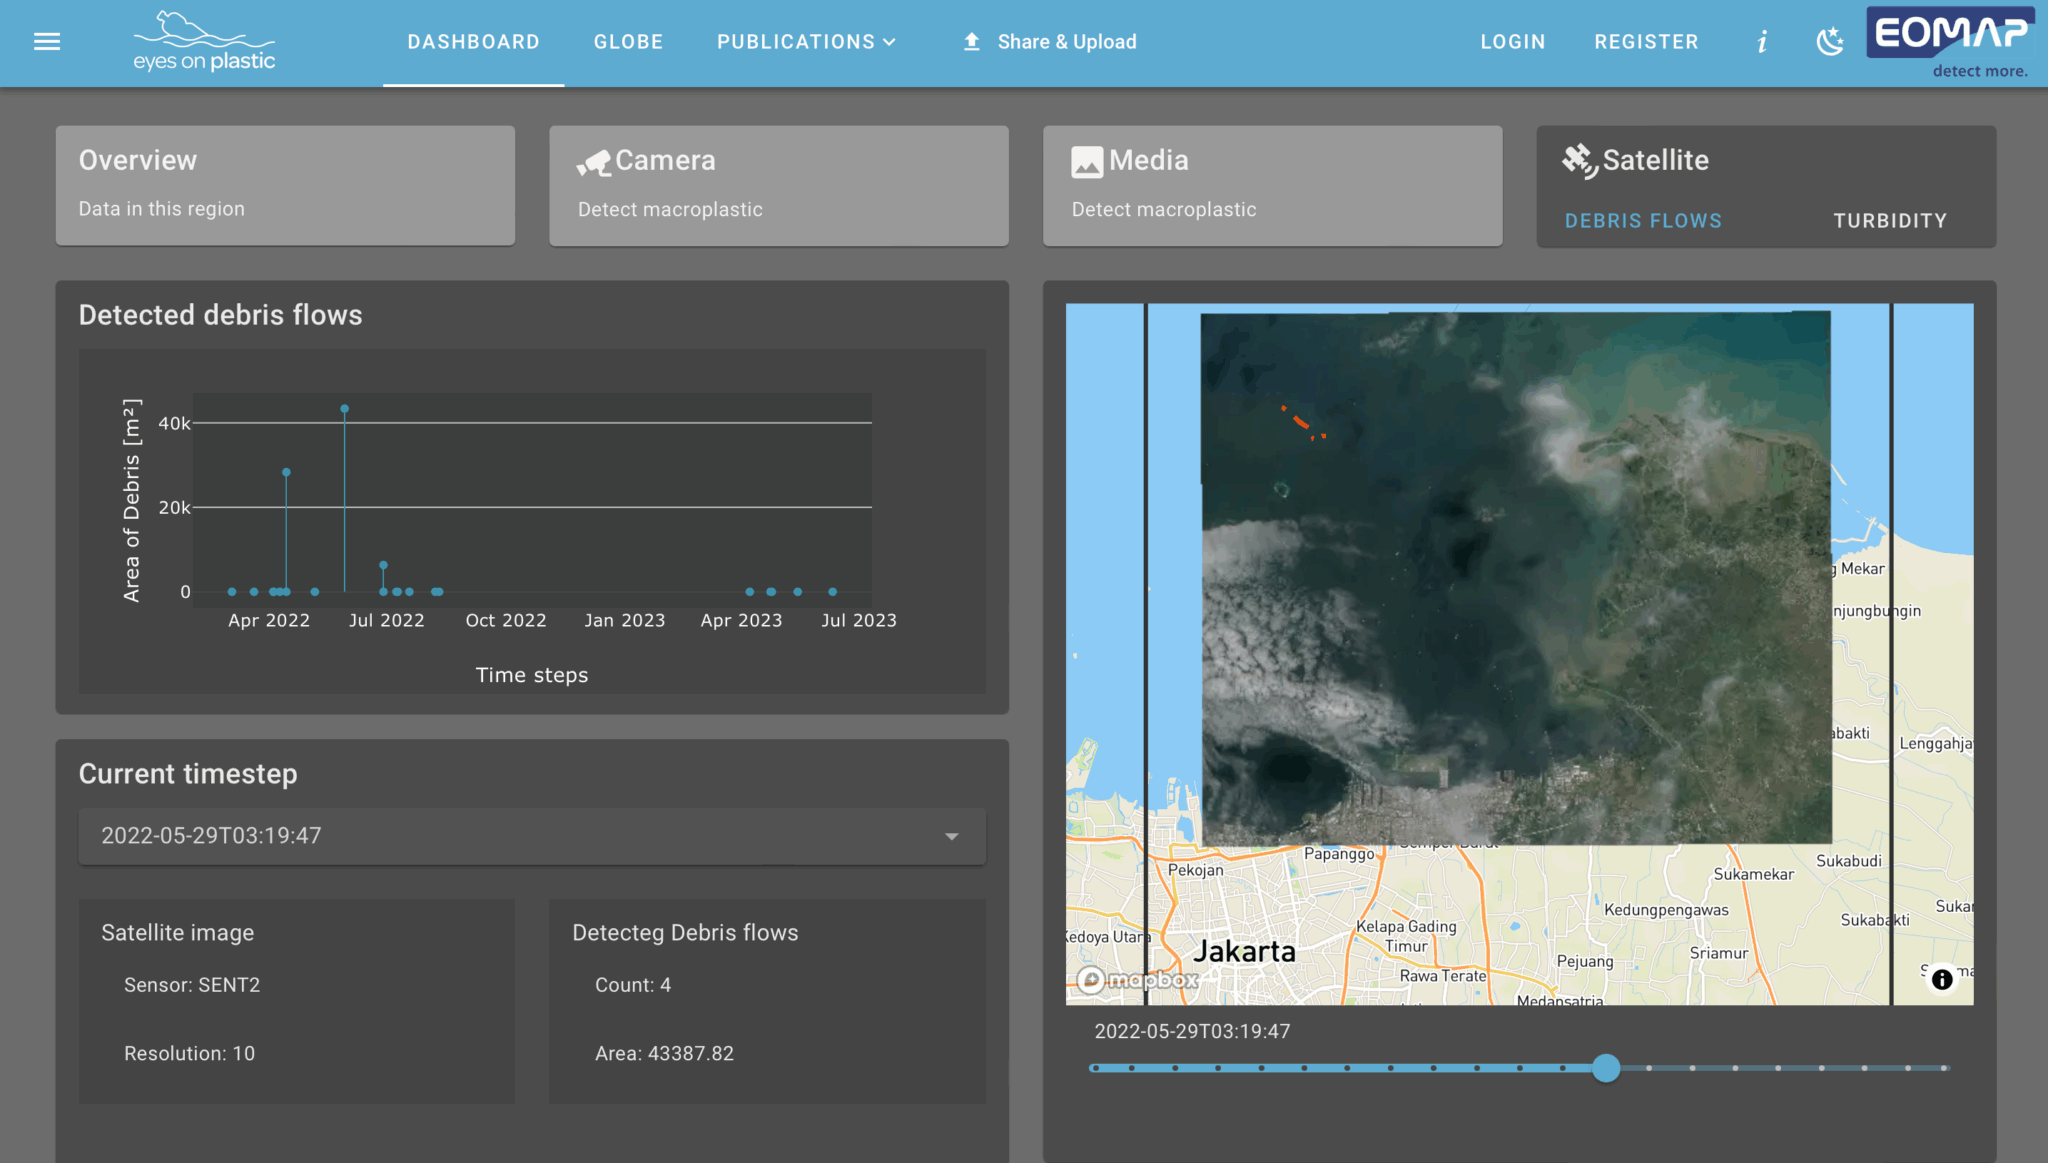Click the Satellite panel icon

pos(1578,158)
